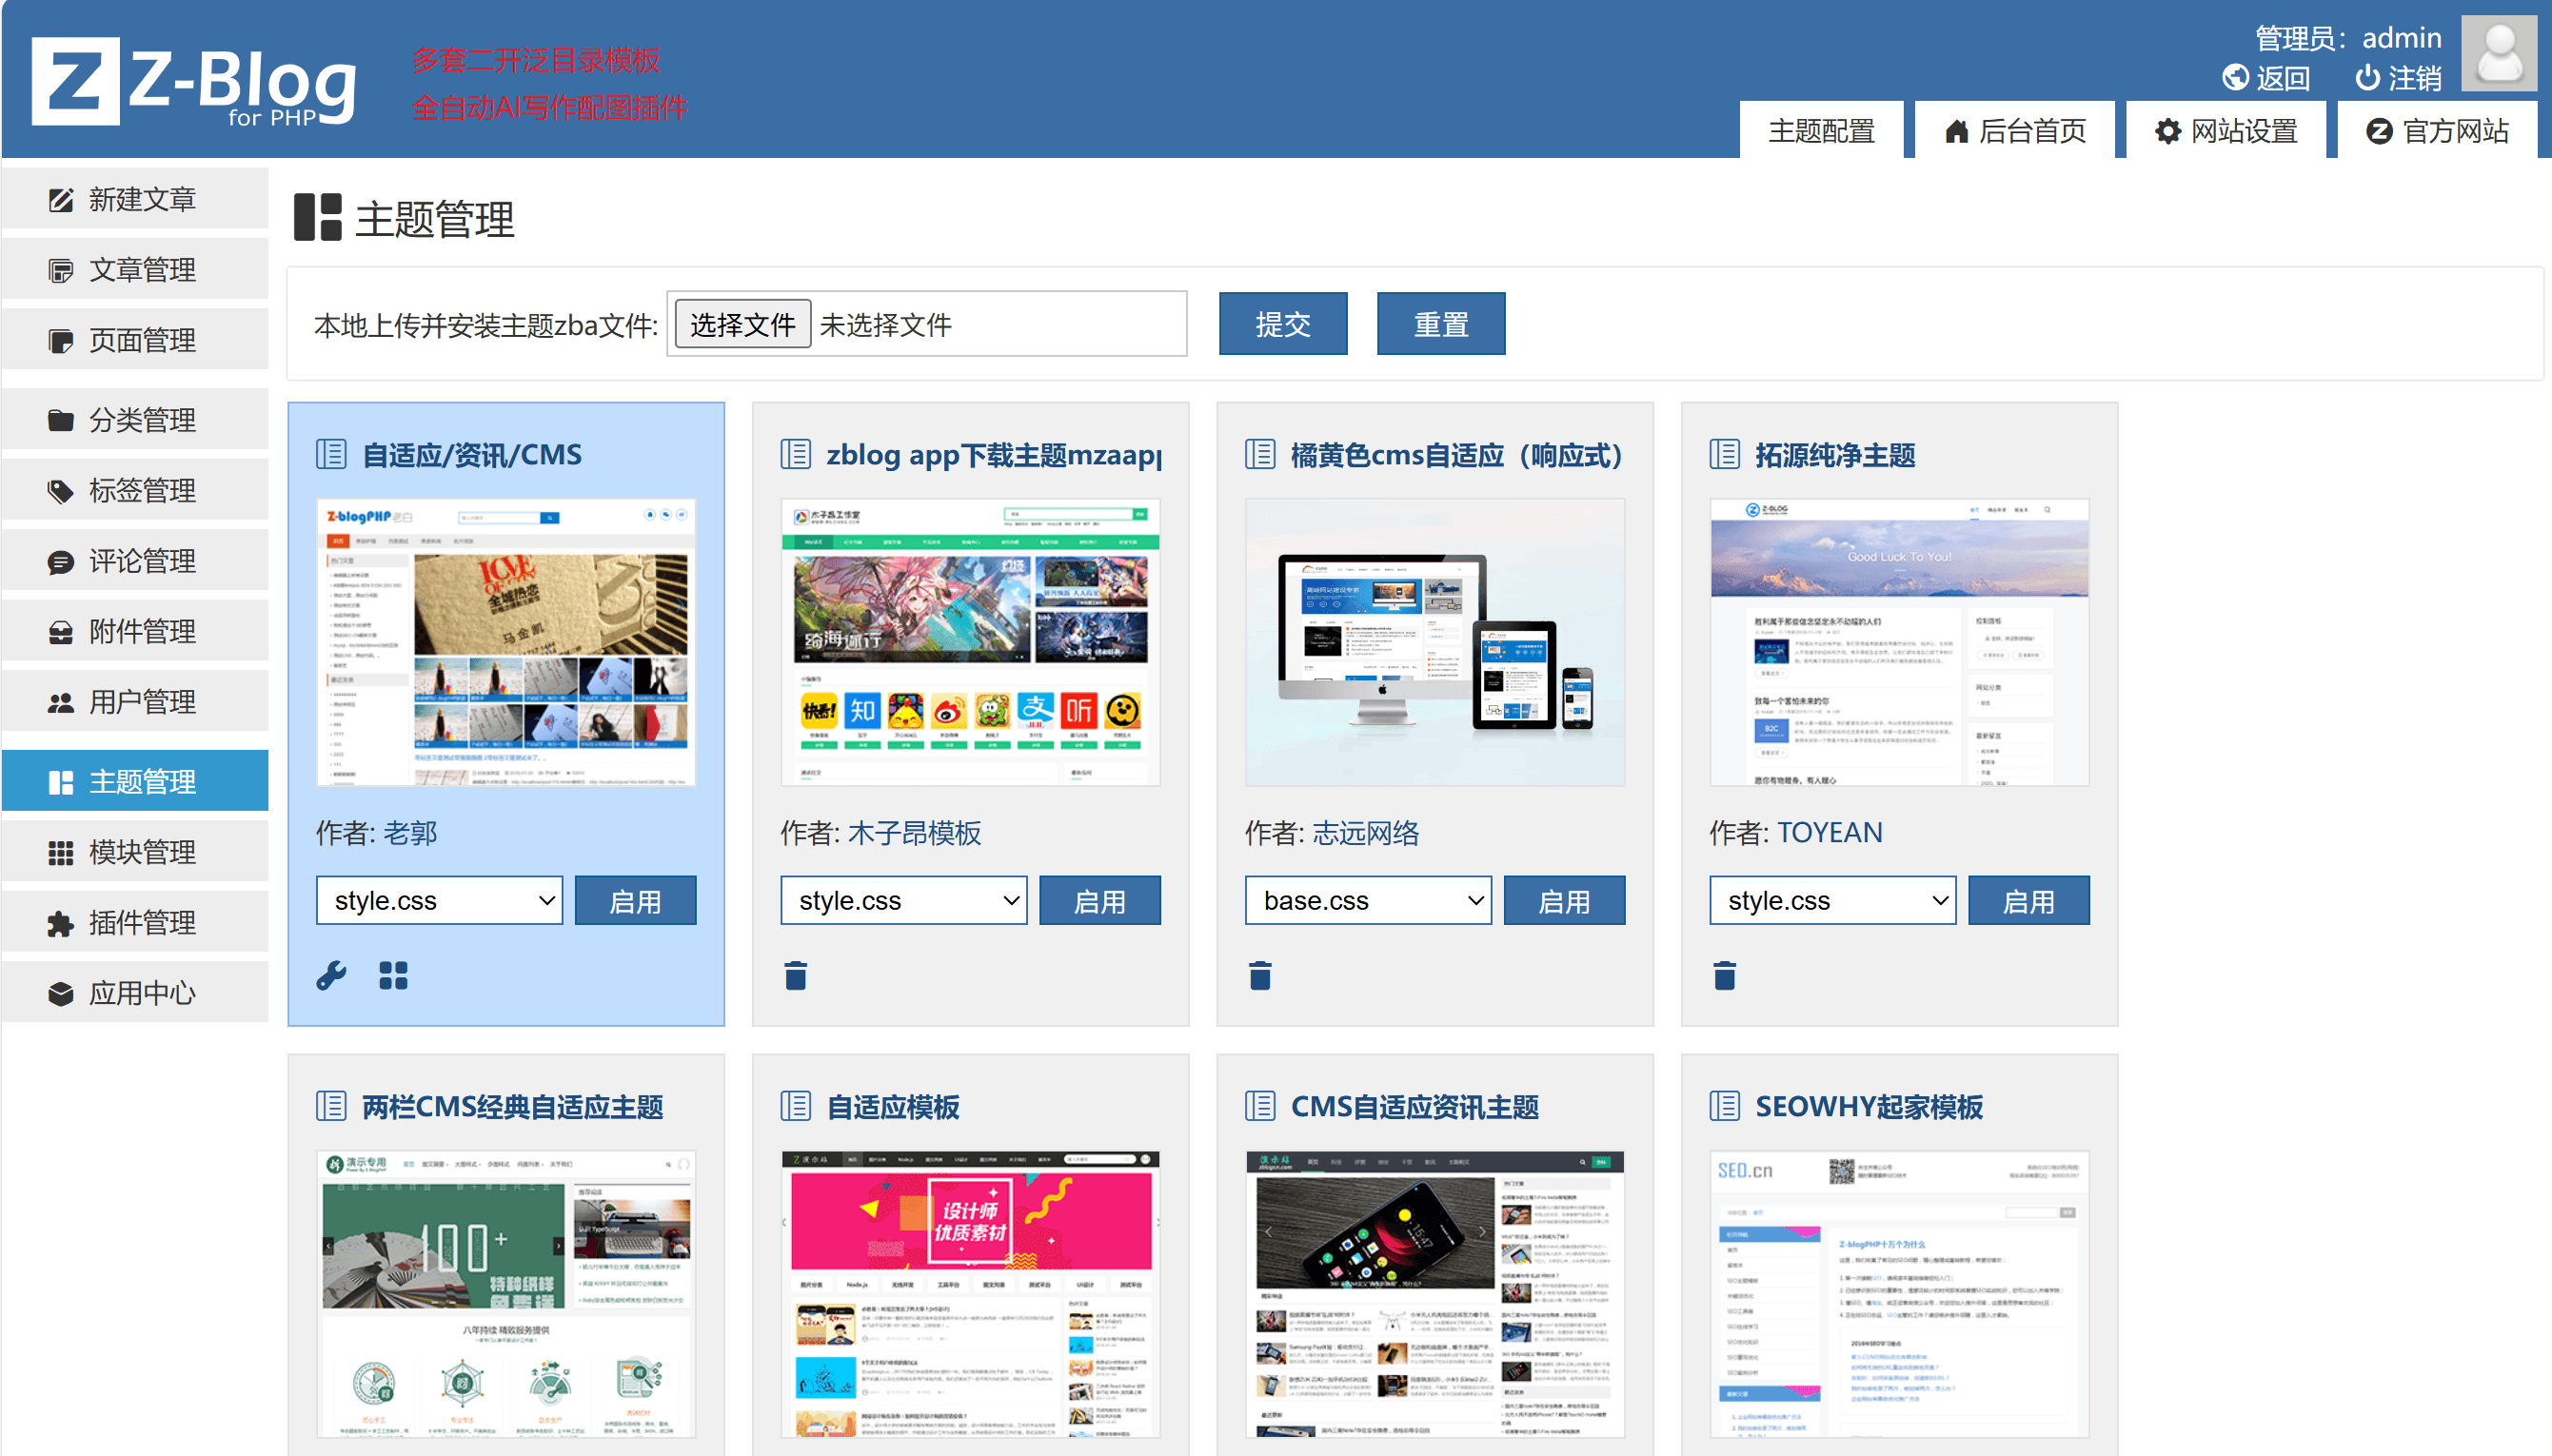Viewport: 2552px width, 1456px height.
Task: Expand base.css dropdown for 橘黄色cms theme
Action: point(1367,901)
